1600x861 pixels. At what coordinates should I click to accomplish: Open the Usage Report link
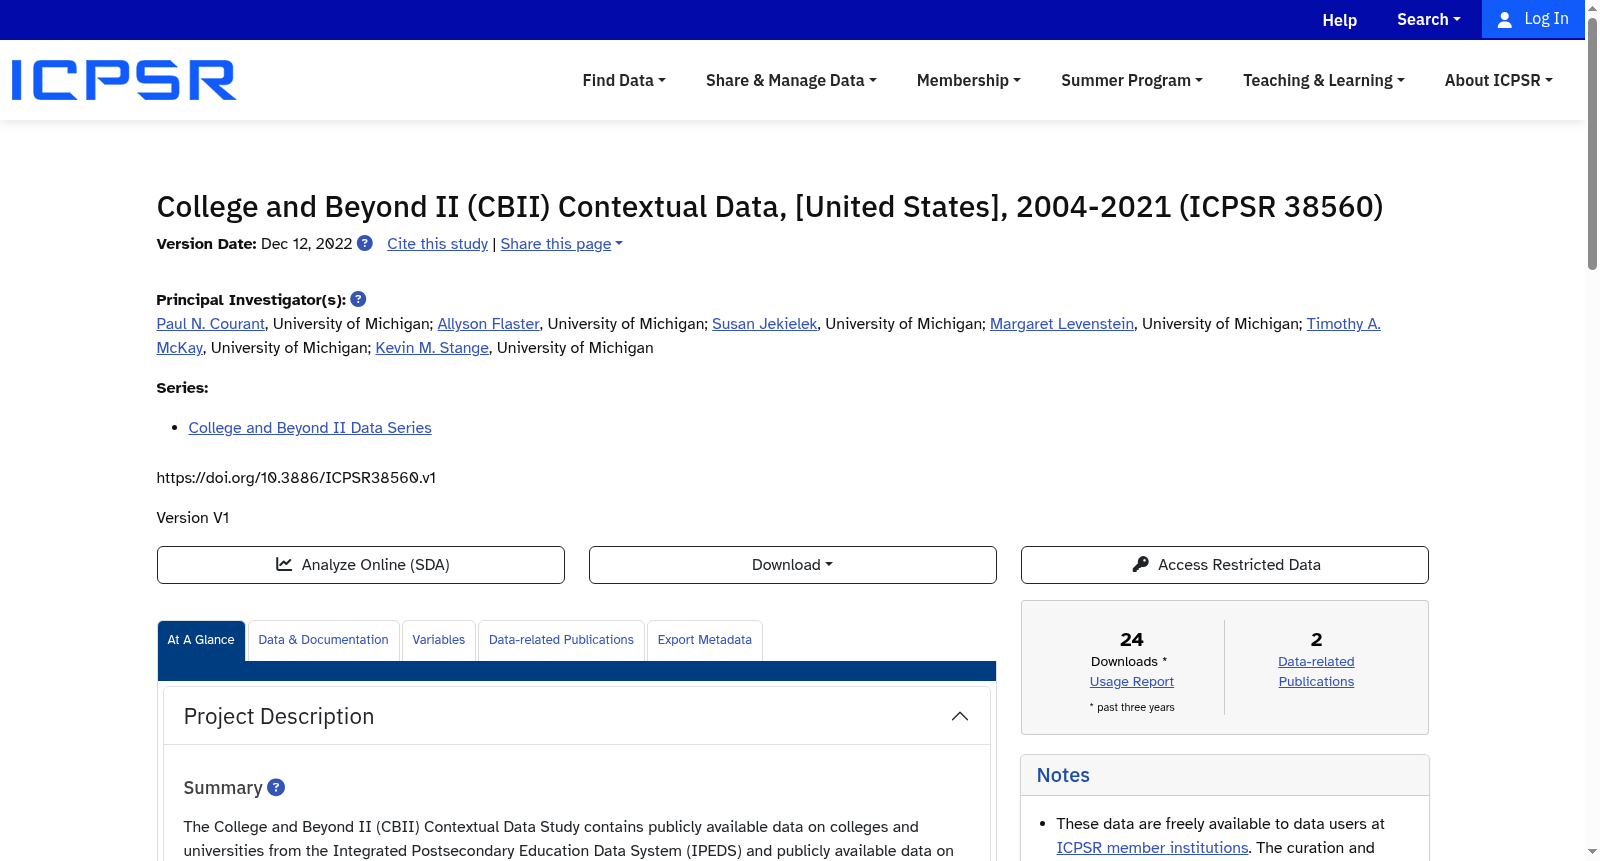[x=1132, y=682]
